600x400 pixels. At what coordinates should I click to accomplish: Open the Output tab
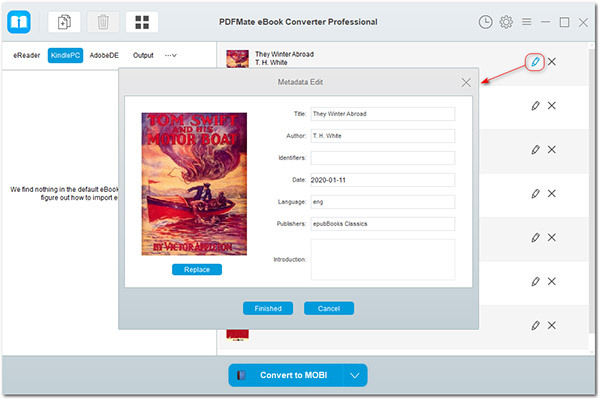[143, 55]
